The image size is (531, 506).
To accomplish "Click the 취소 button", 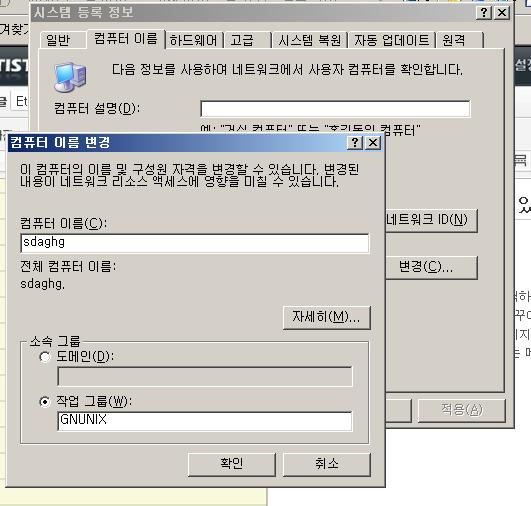I will pyautogui.click(x=327, y=464).
